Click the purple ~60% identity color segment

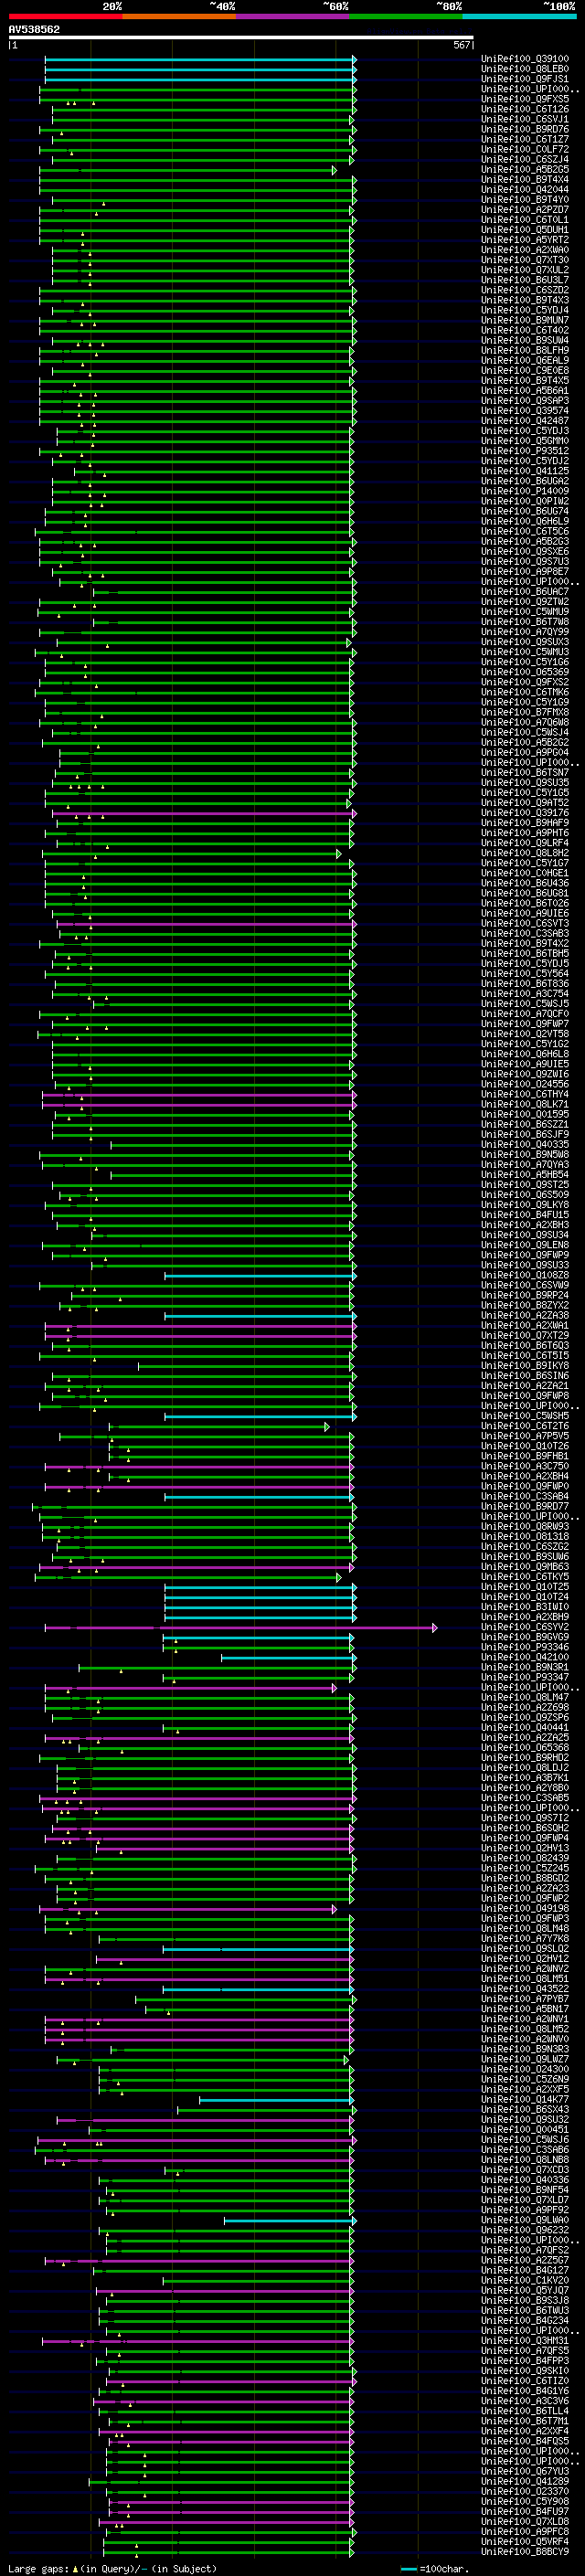[293, 17]
